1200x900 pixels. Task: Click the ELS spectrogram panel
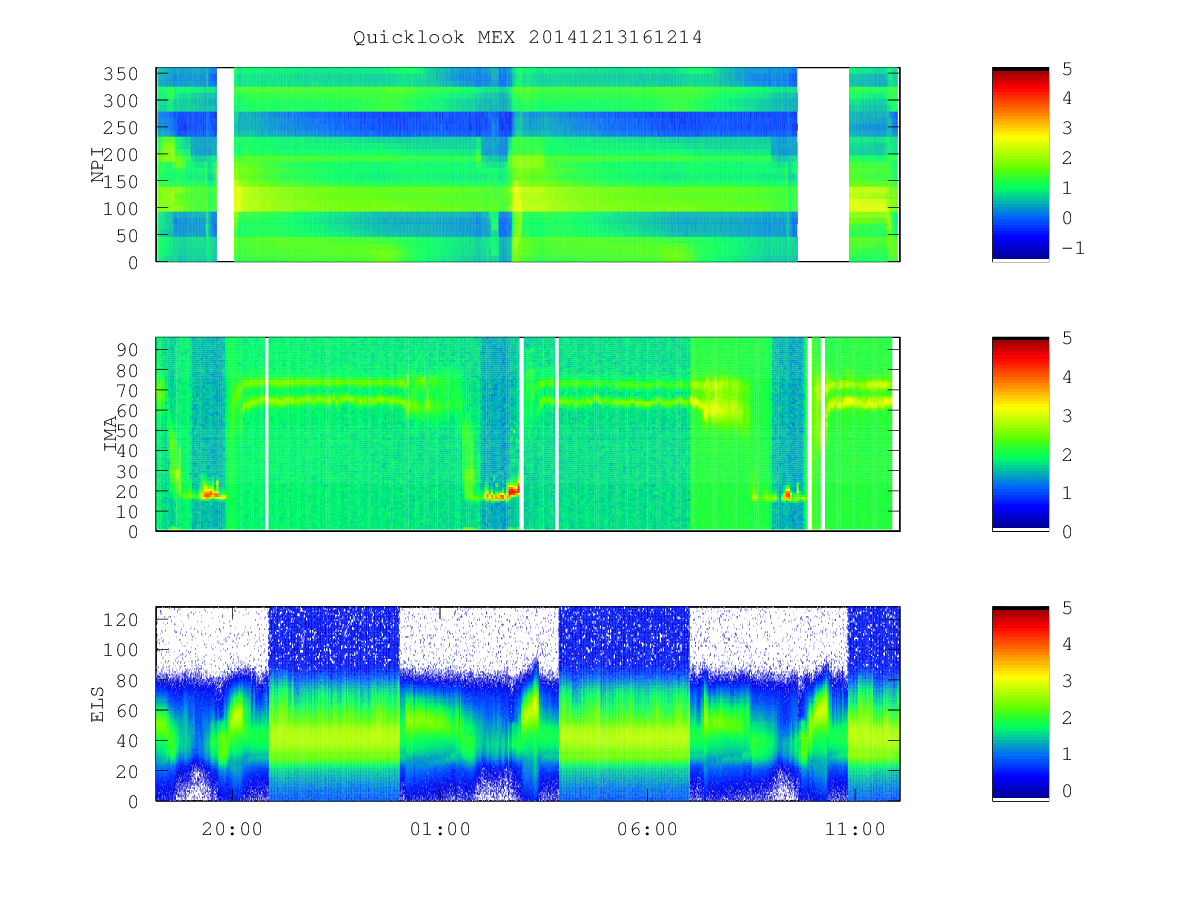528,704
